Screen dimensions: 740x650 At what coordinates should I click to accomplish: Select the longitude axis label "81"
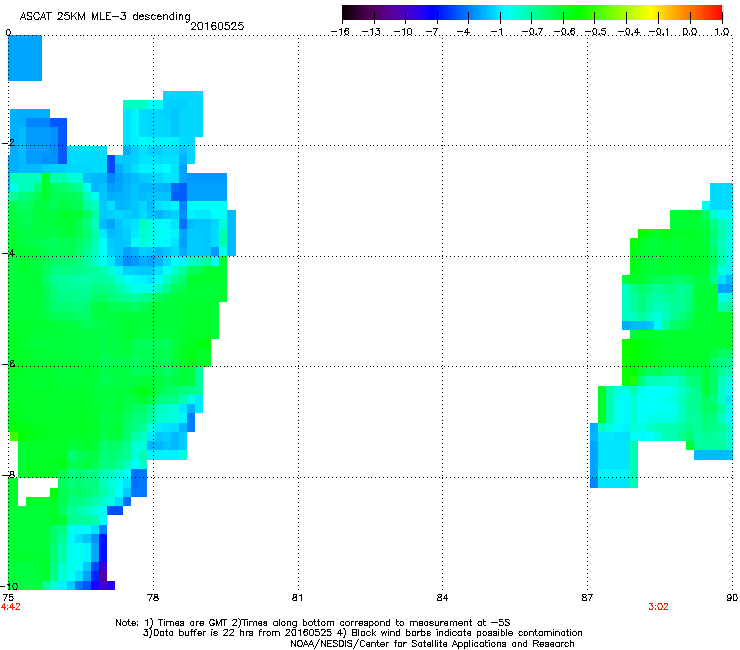point(297,598)
